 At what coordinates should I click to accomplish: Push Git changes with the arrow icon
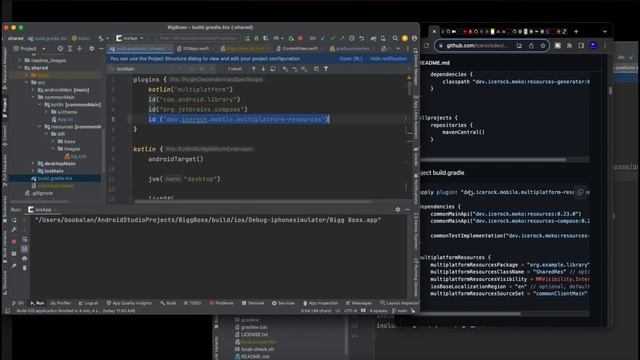[342, 38]
